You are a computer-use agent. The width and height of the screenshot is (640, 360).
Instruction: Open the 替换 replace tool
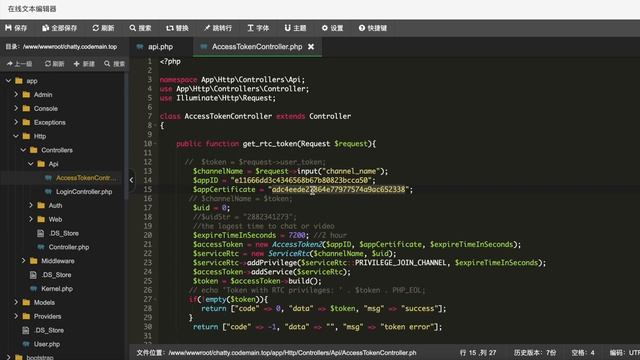click(x=177, y=28)
